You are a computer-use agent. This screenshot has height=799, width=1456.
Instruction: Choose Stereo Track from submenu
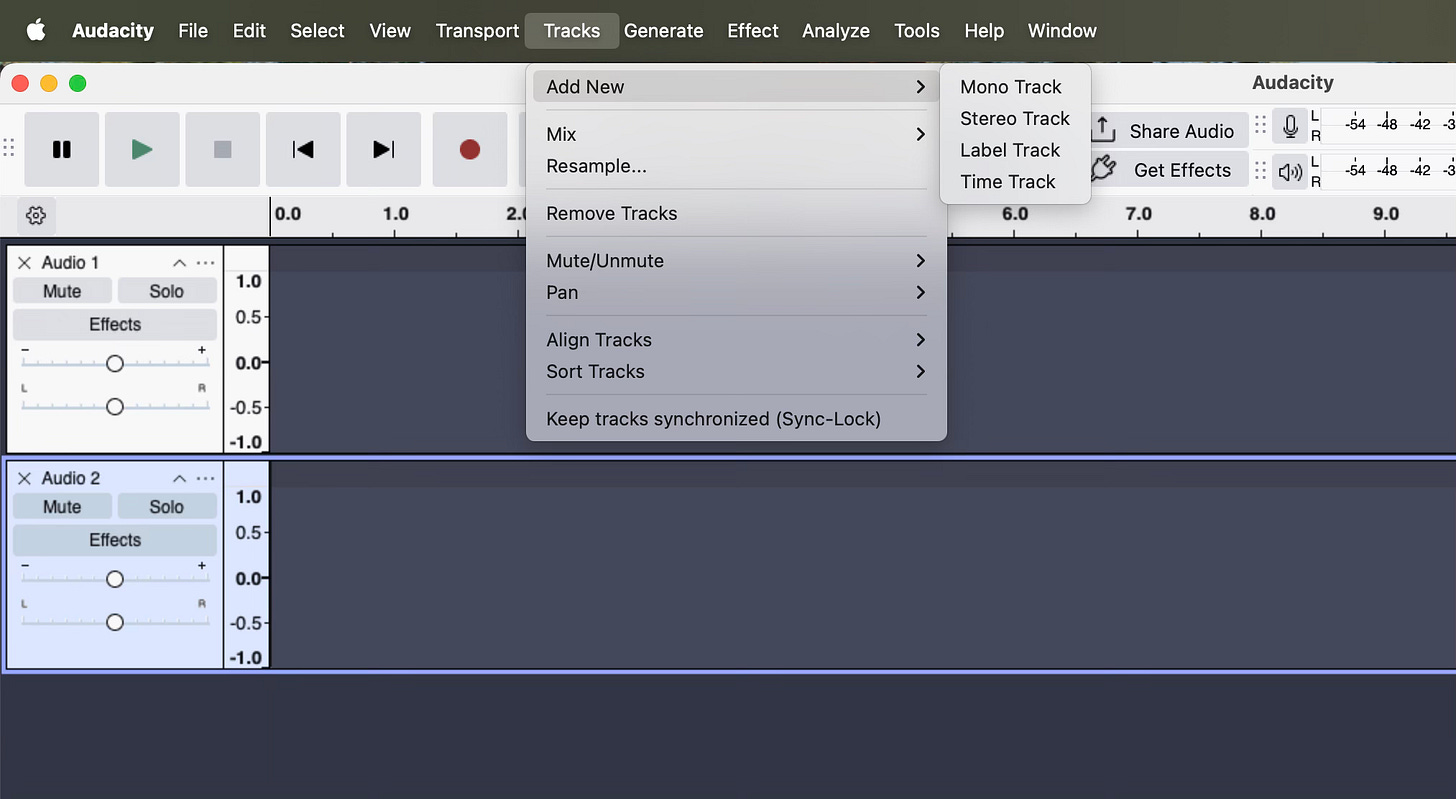pos(1015,118)
